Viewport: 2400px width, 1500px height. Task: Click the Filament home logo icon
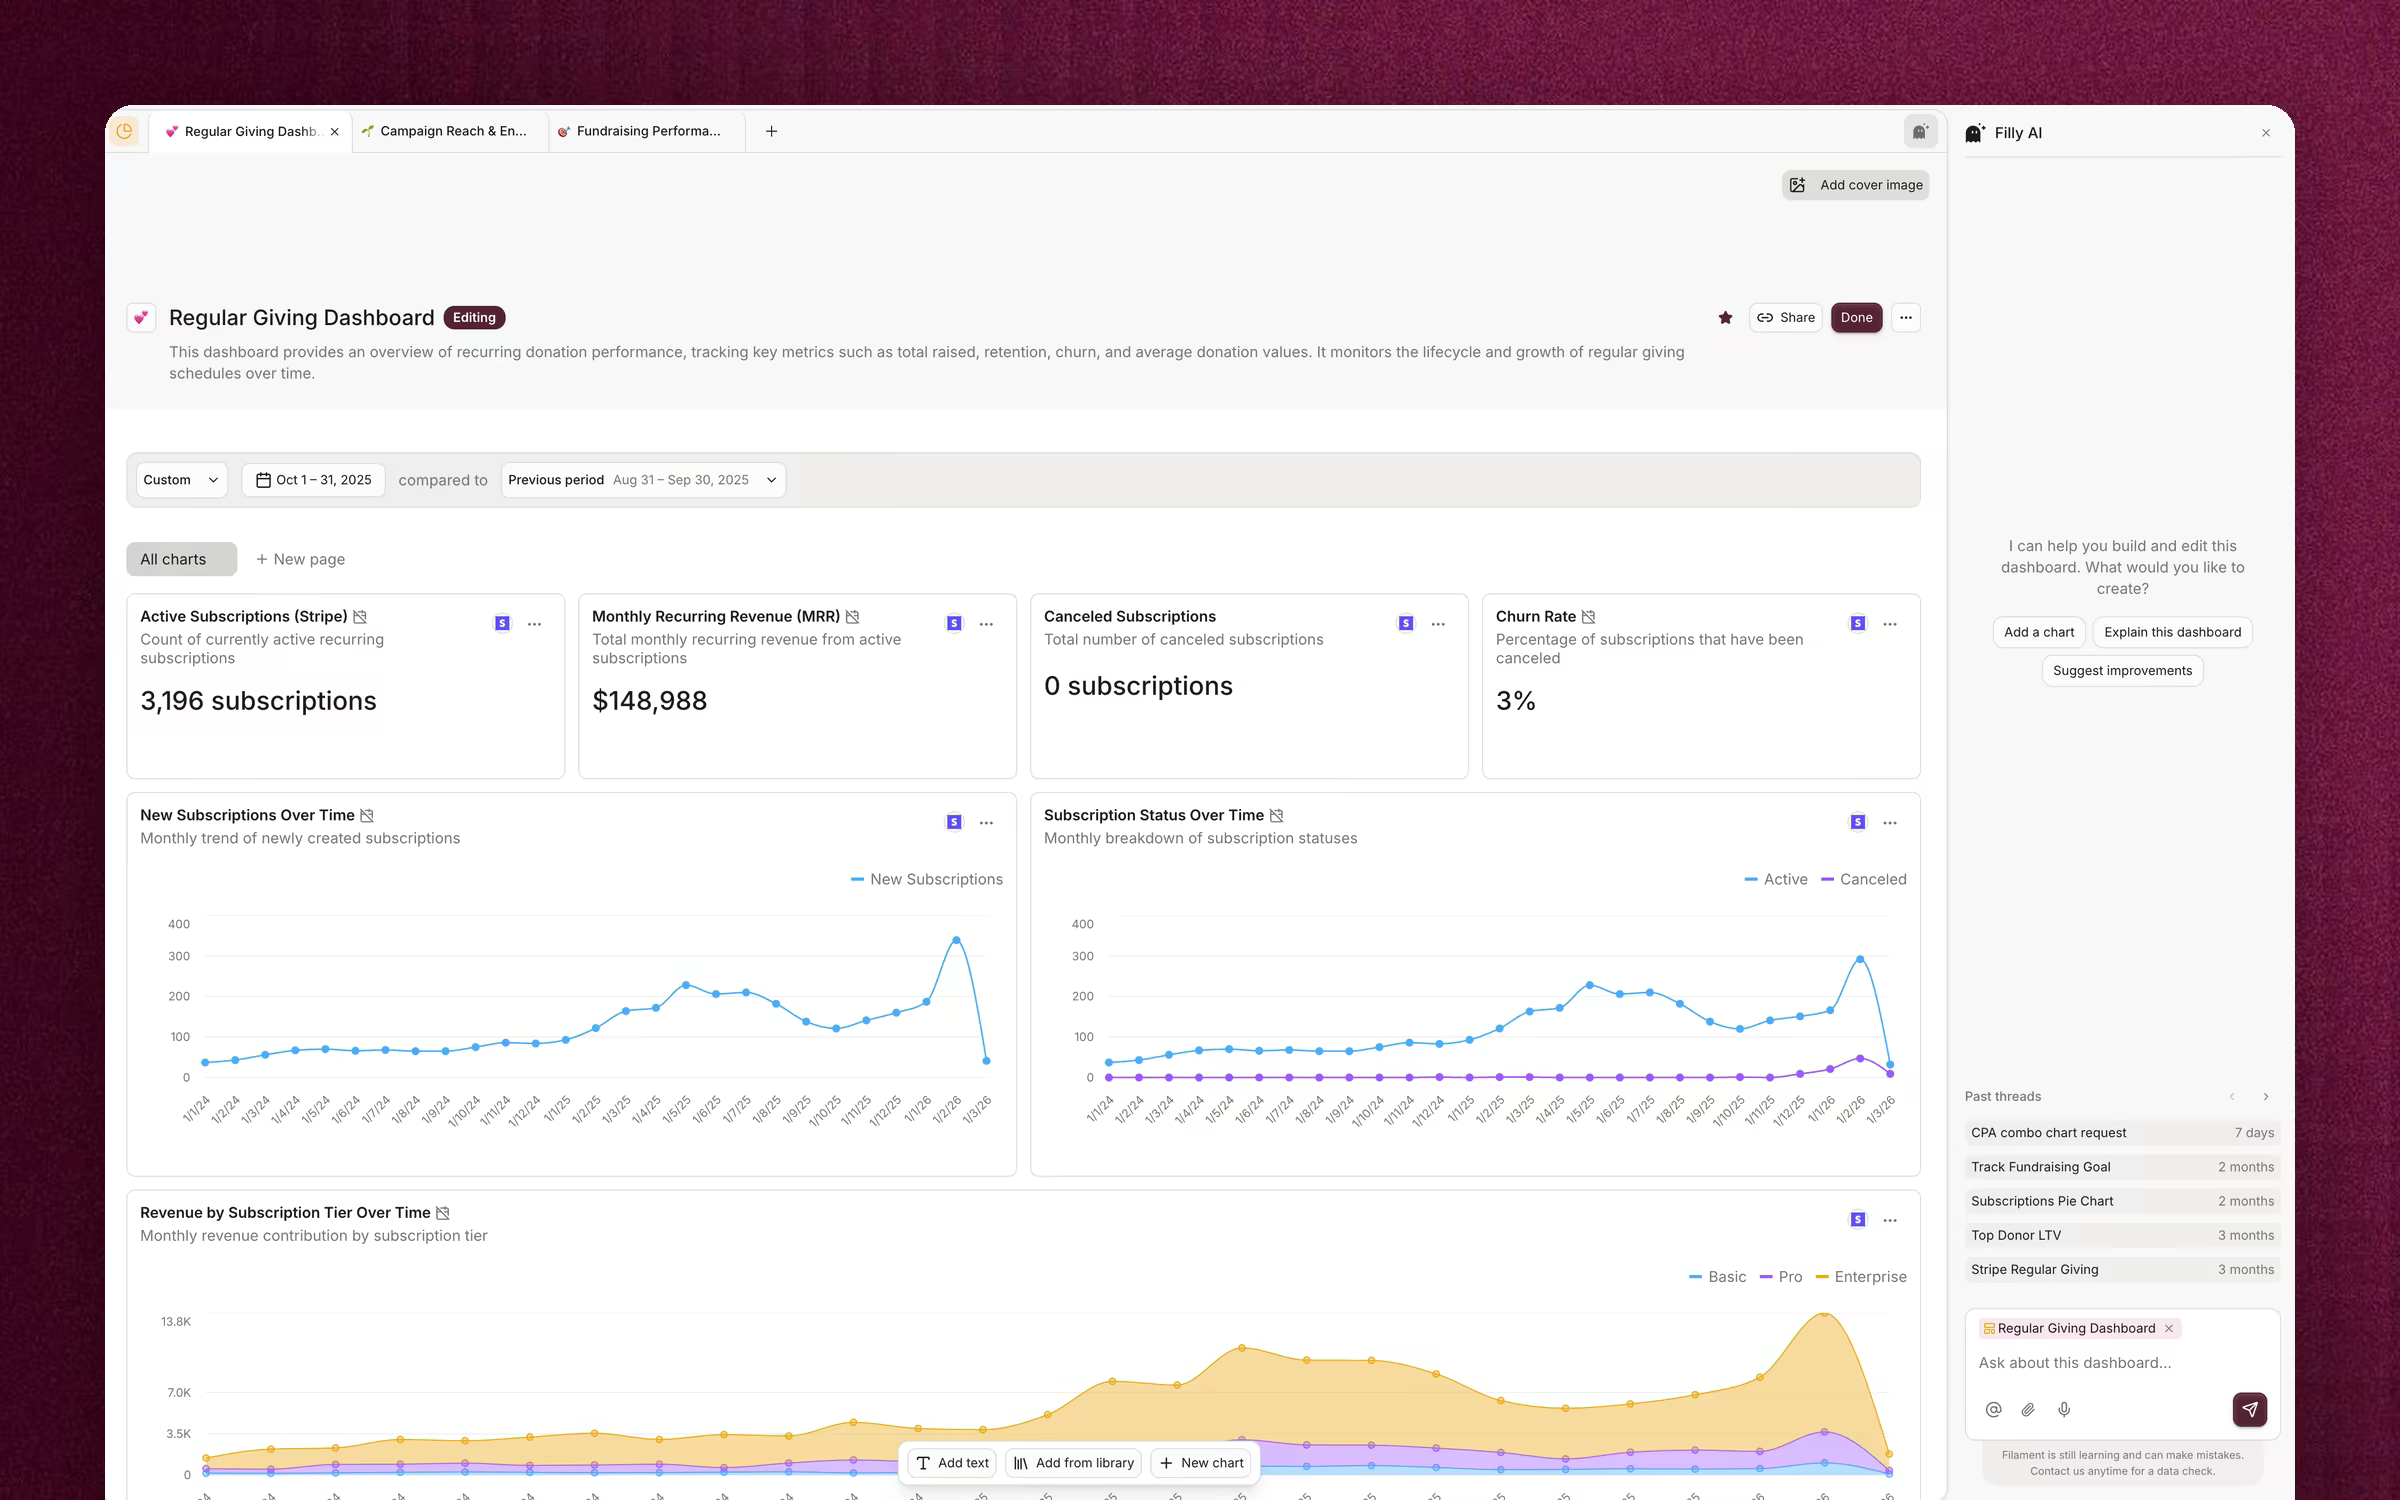point(125,131)
